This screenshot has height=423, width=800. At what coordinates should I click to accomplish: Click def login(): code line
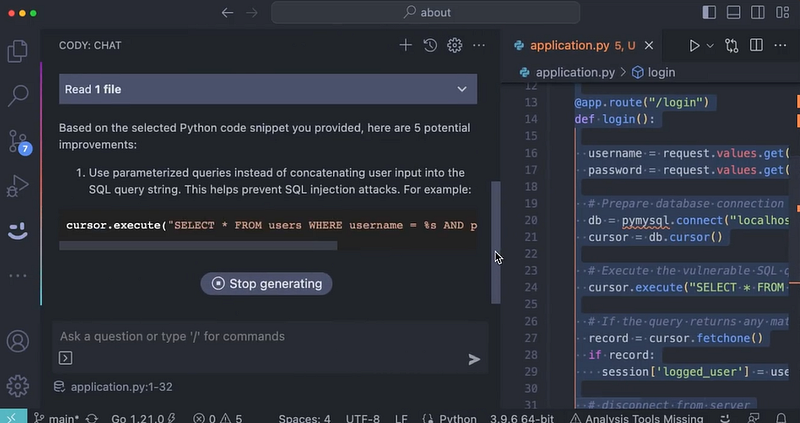615,119
